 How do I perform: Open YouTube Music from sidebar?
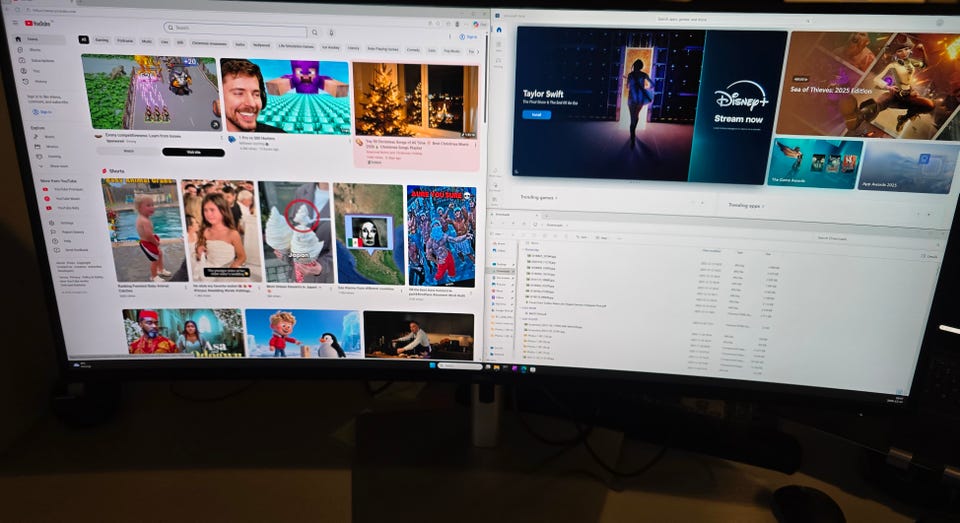64,198
